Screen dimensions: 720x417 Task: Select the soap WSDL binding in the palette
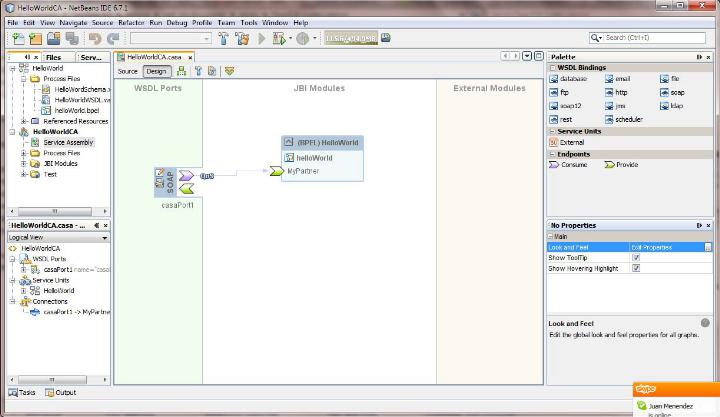672,93
